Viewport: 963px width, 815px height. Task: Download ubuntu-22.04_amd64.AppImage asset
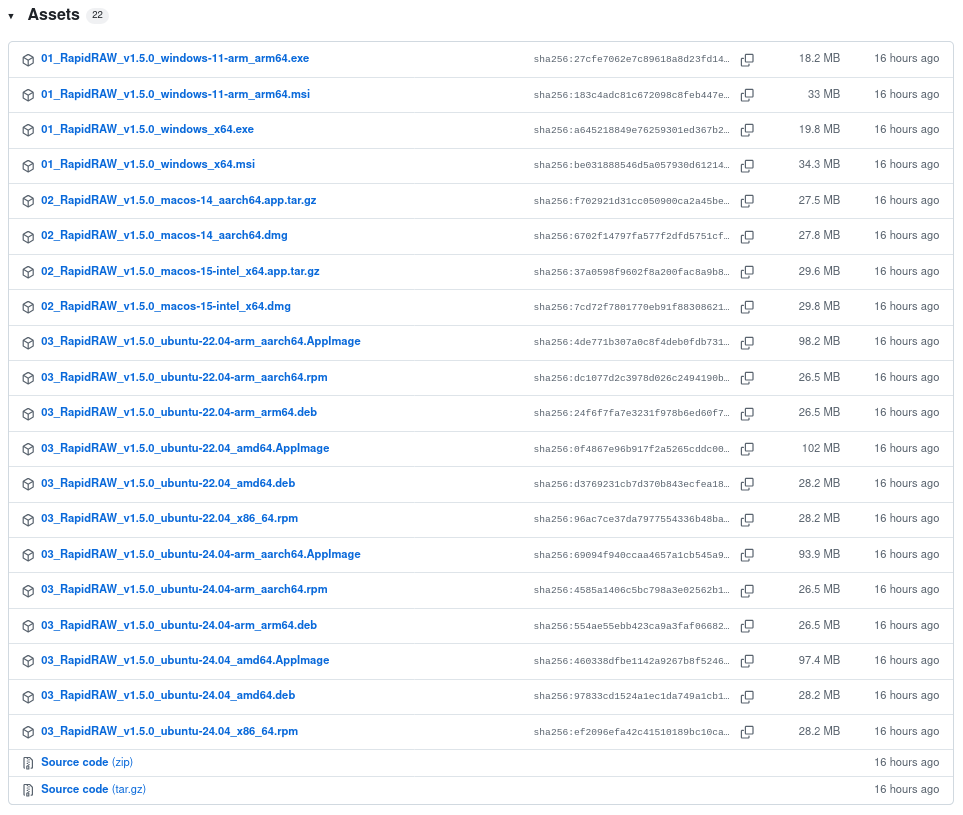coord(185,448)
